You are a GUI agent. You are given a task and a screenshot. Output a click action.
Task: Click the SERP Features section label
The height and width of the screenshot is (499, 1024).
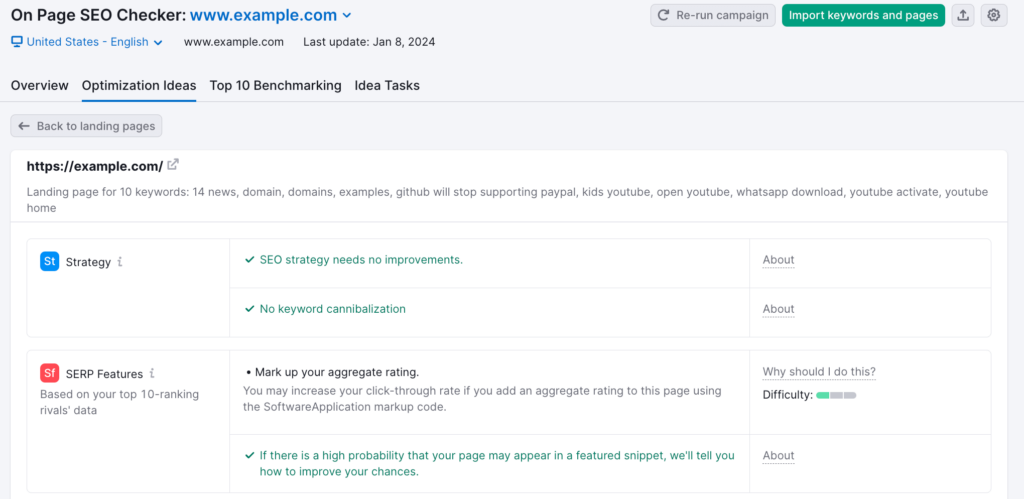[x=104, y=374]
